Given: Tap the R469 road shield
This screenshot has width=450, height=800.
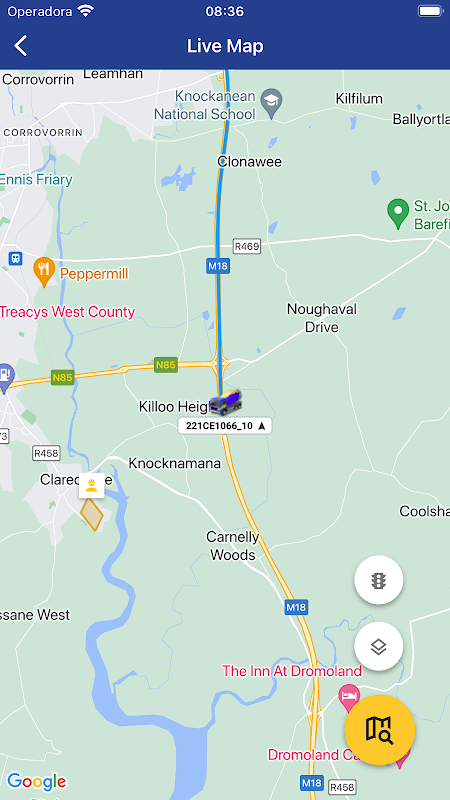Looking at the screenshot, I should pos(247,247).
